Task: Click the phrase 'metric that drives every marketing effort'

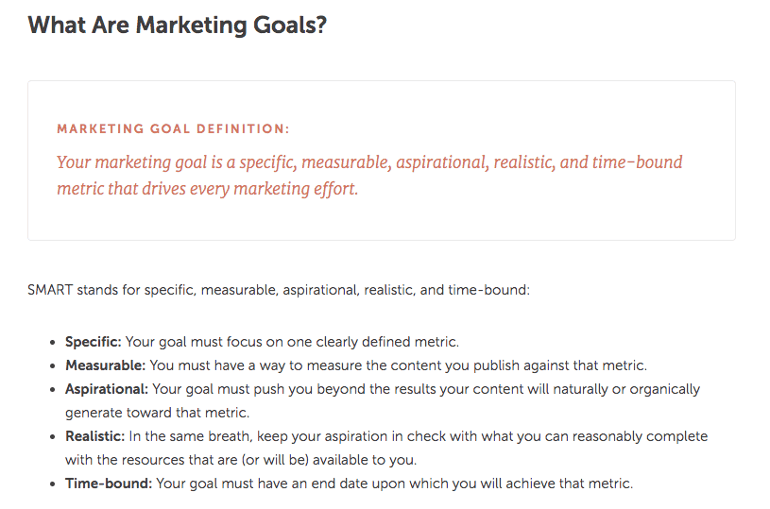Action: [206, 189]
